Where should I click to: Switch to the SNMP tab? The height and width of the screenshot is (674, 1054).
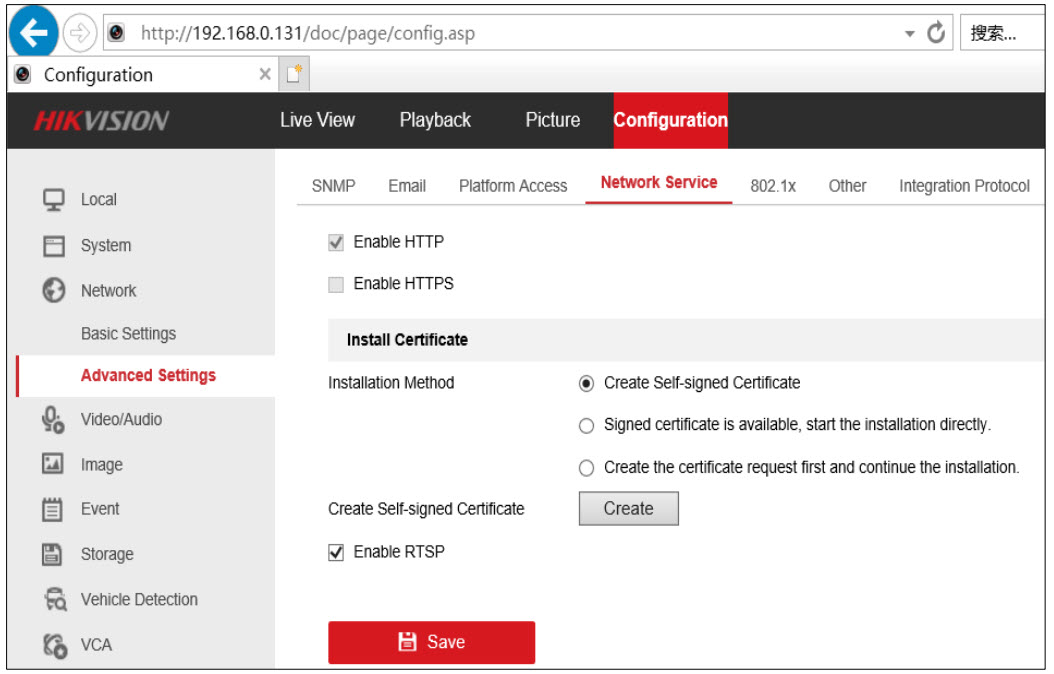coord(333,186)
